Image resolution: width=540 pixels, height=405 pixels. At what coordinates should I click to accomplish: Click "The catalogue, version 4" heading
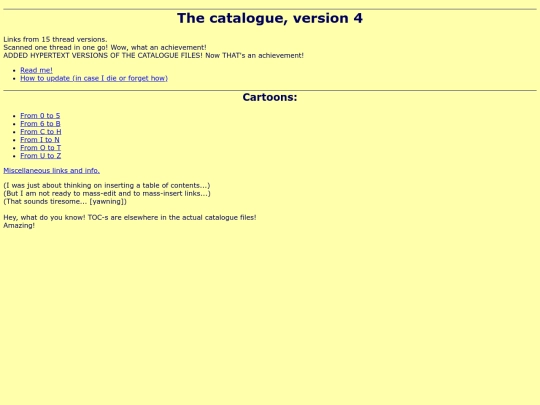(x=270, y=18)
